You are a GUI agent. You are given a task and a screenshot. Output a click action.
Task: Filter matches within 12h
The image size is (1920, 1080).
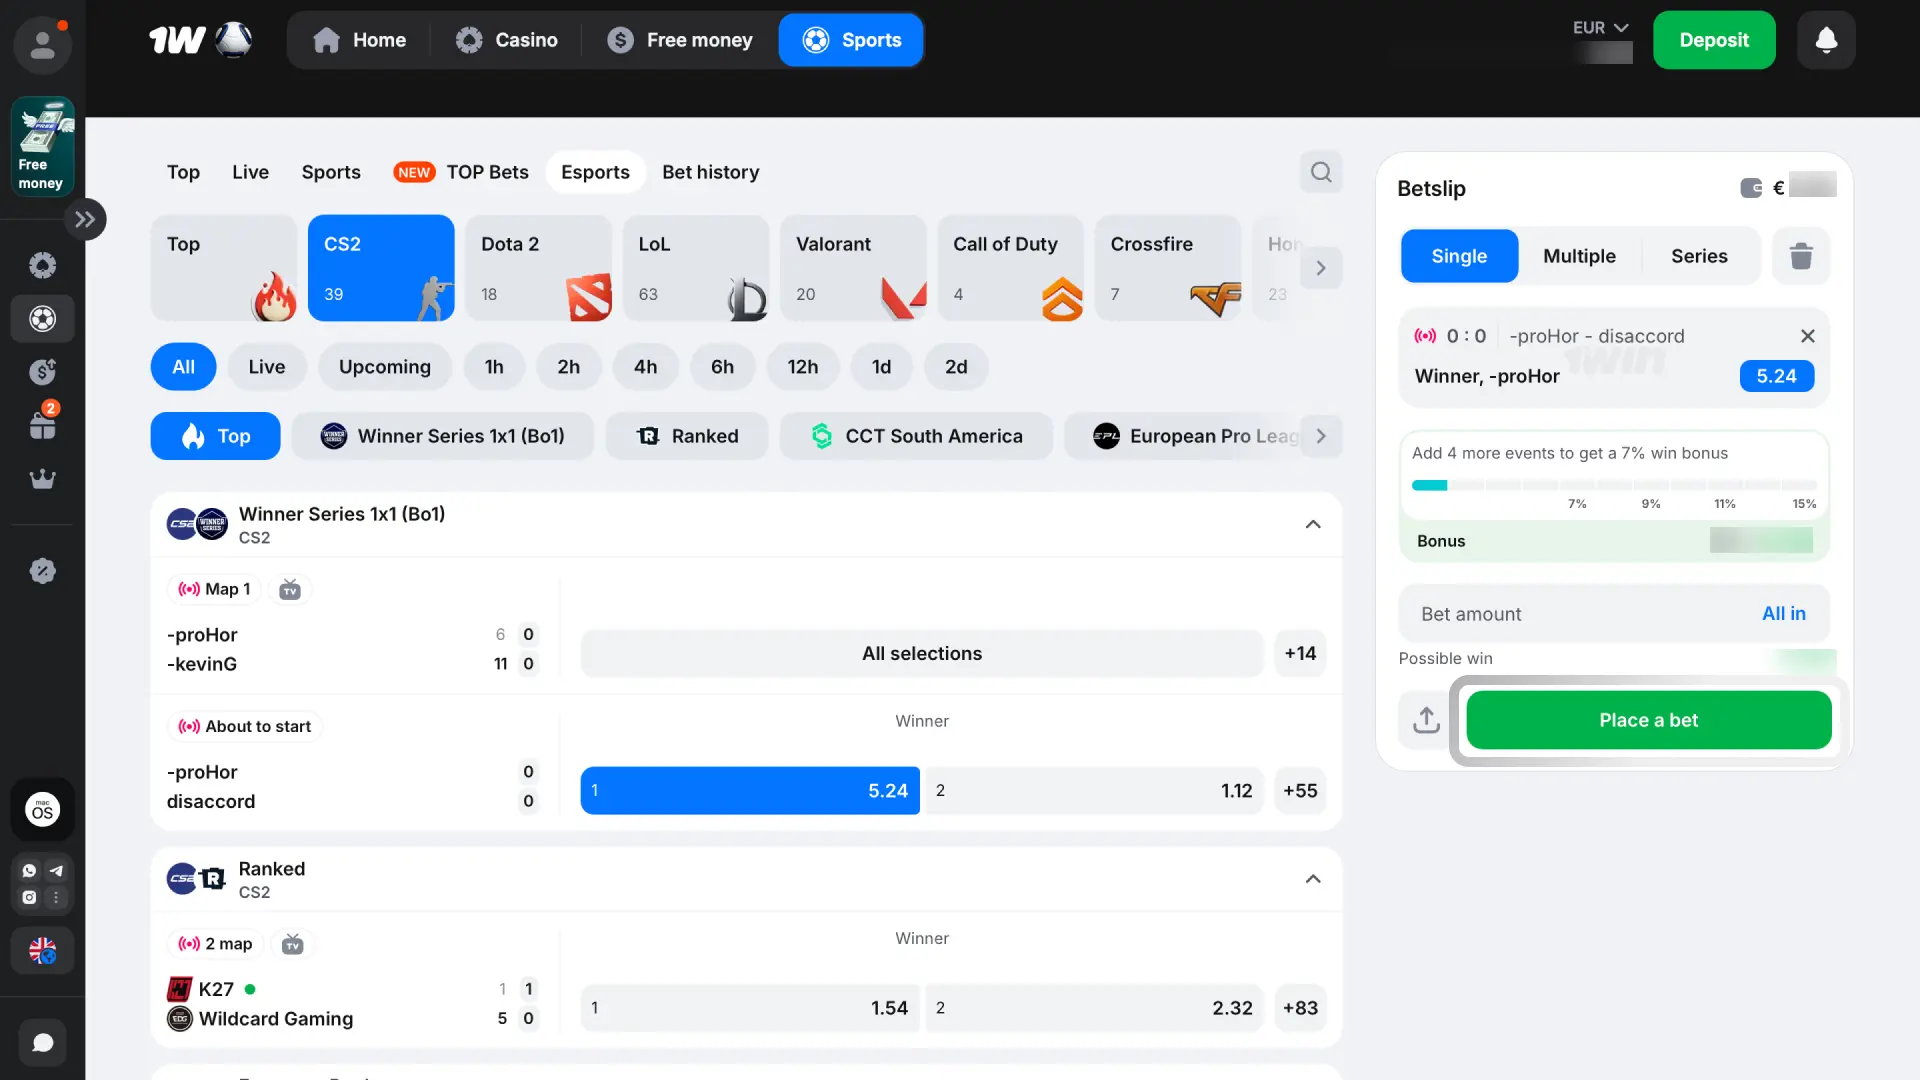click(803, 367)
